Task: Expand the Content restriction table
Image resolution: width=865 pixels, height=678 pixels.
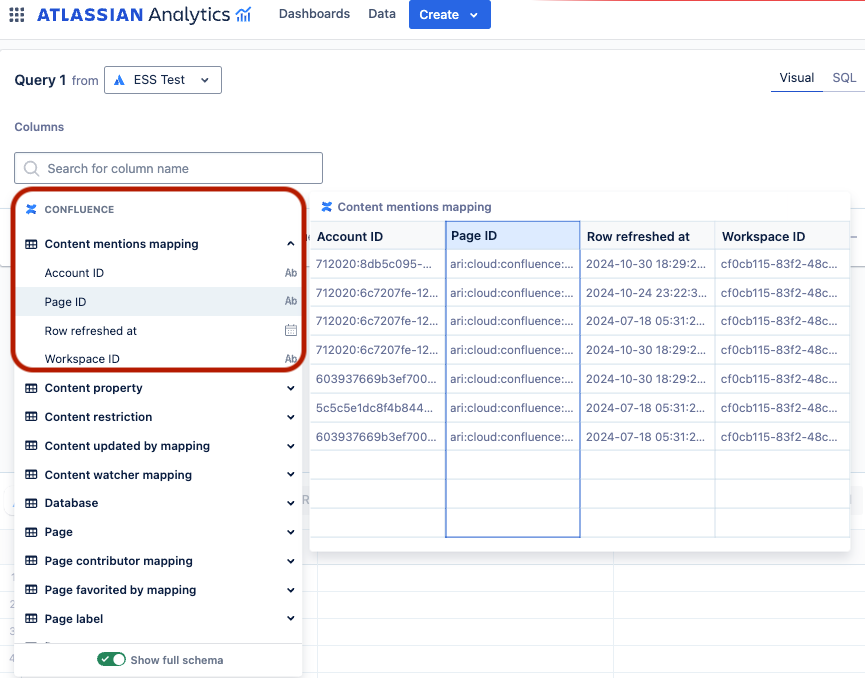Action: click(x=291, y=417)
